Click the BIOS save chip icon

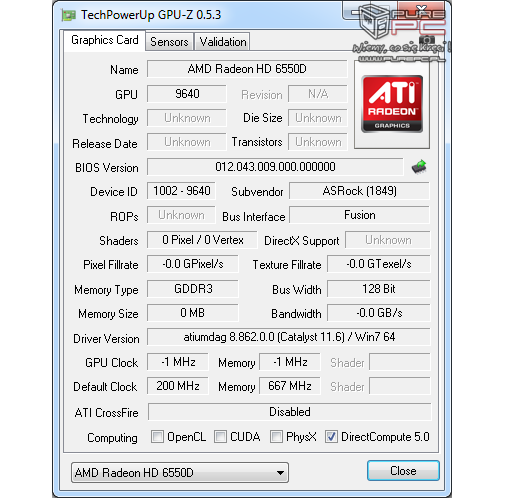tap(419, 166)
